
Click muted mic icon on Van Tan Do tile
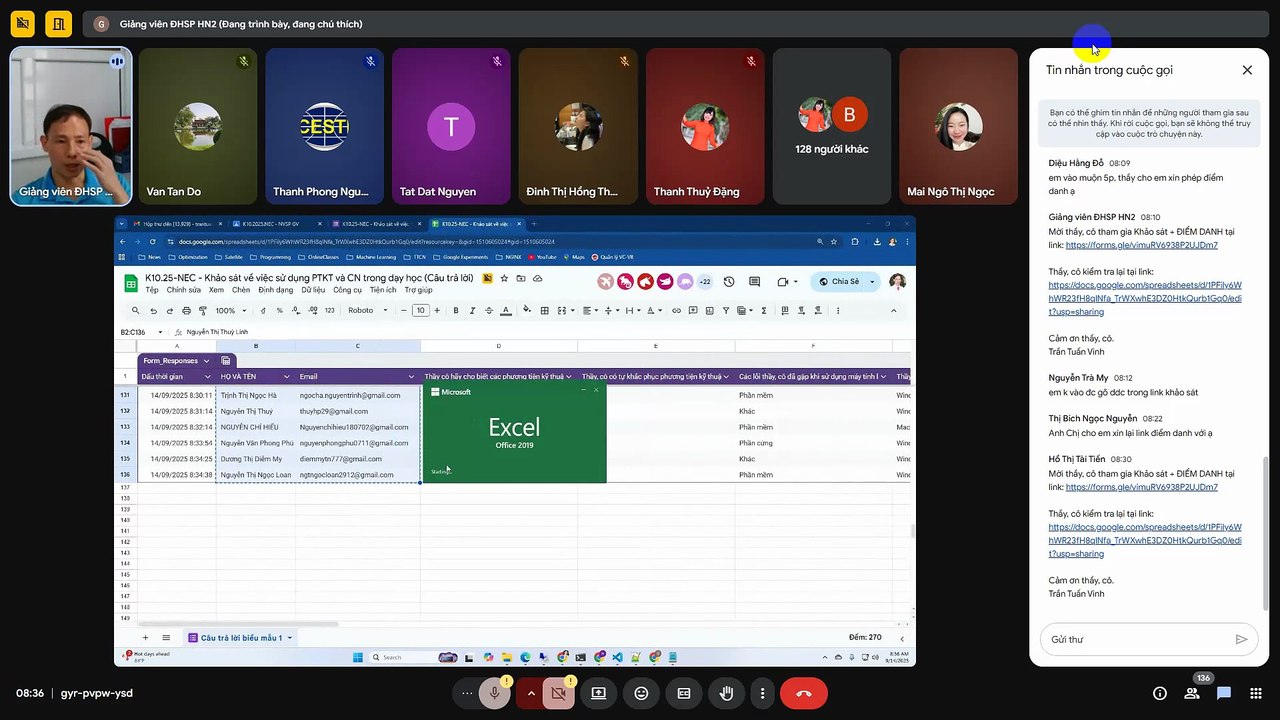pos(243,61)
